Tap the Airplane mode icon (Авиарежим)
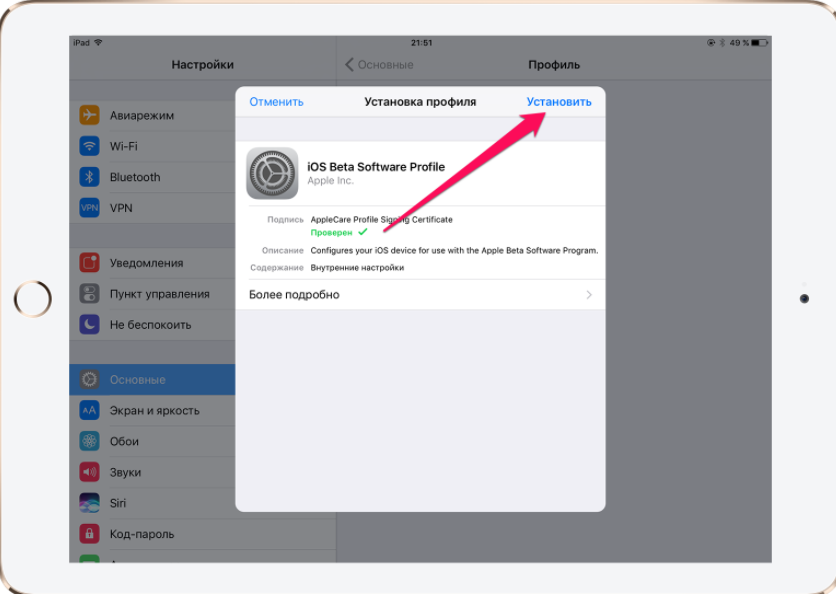Viewport: 836px width, 594px height. 90,115
